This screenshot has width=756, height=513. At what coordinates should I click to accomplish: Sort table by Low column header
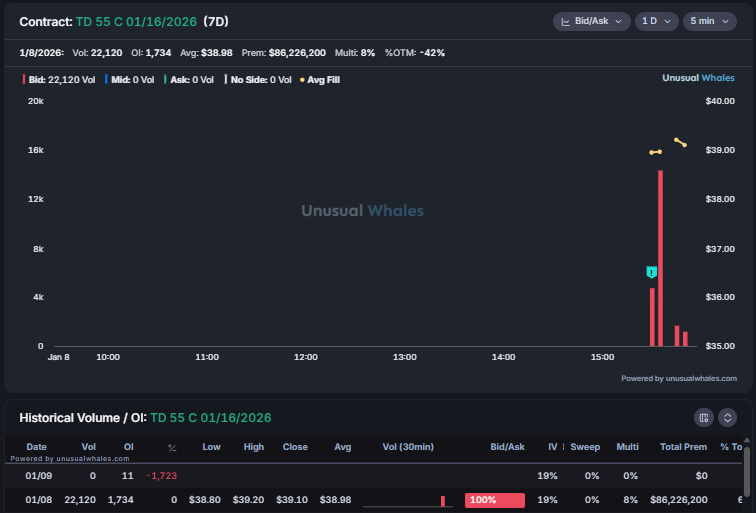(x=211, y=447)
